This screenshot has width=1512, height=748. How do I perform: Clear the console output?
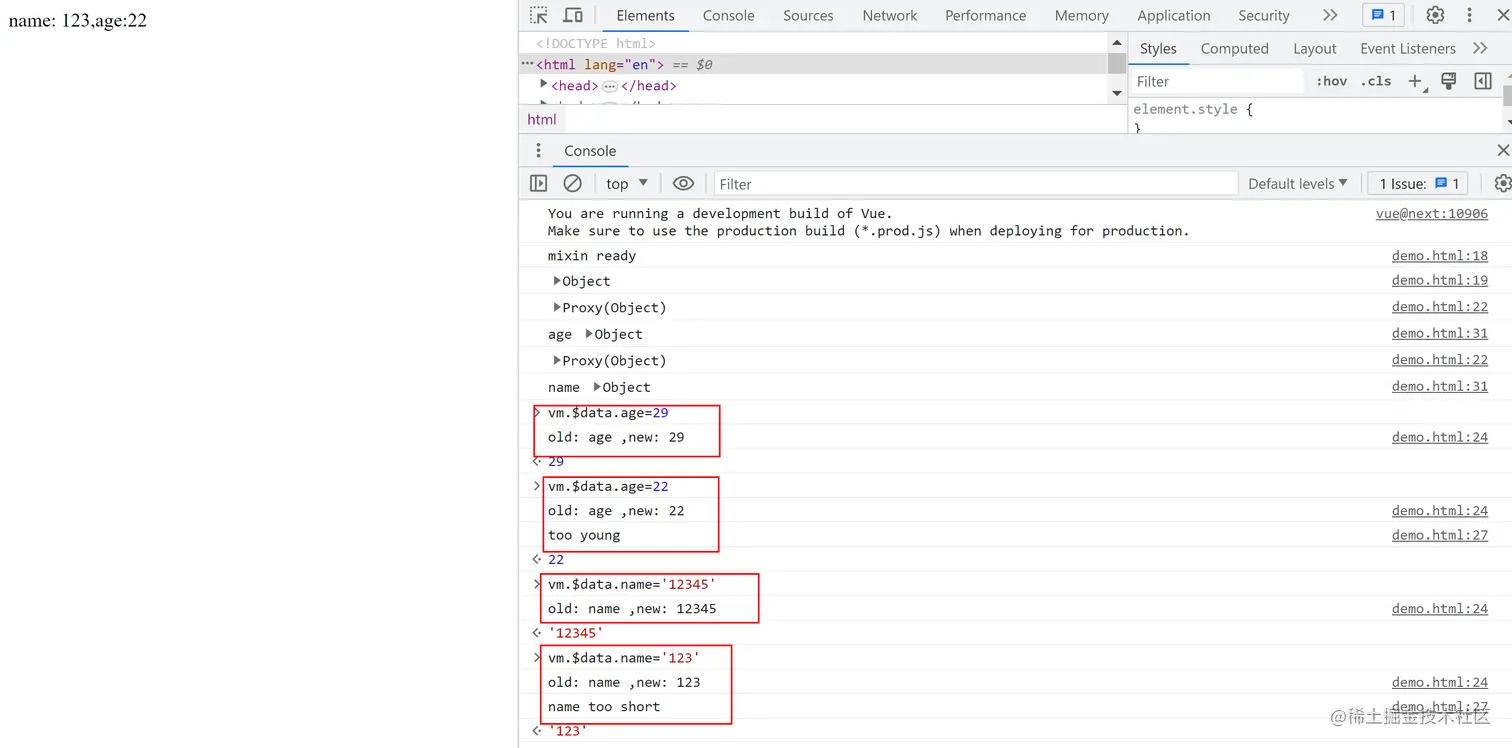(x=573, y=183)
